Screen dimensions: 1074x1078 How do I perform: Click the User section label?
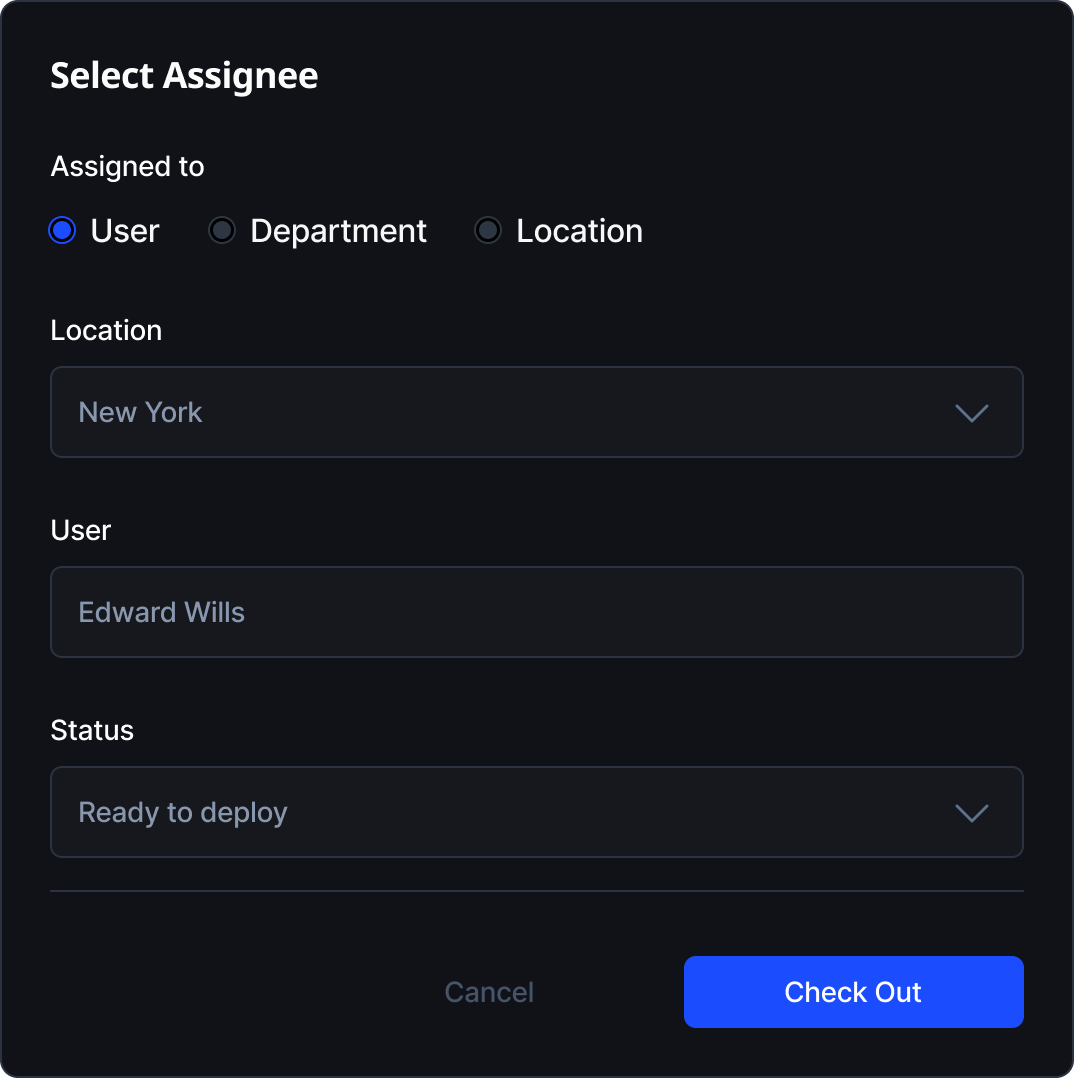(x=80, y=530)
